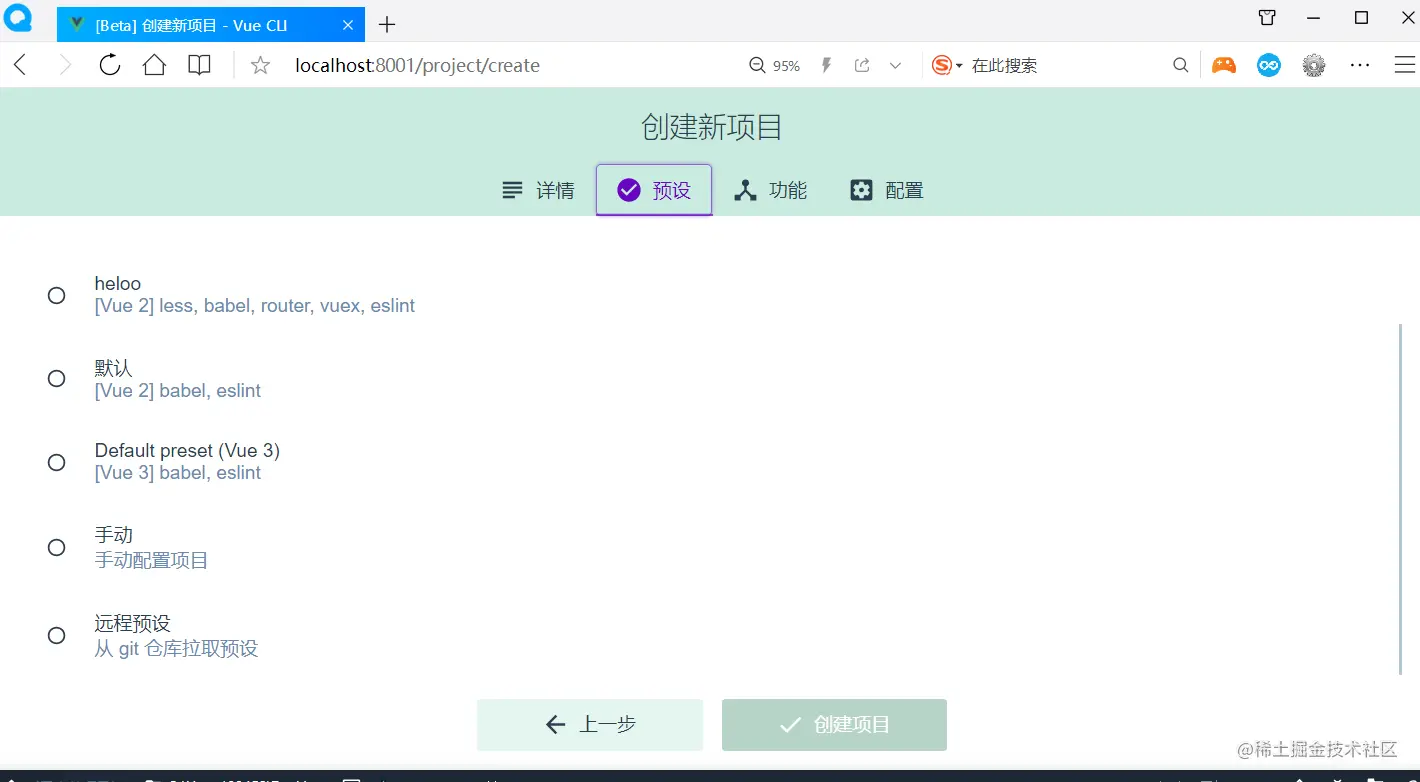The height and width of the screenshot is (782, 1420).
Task: Click the 详情 tab list icon
Action: point(512,190)
